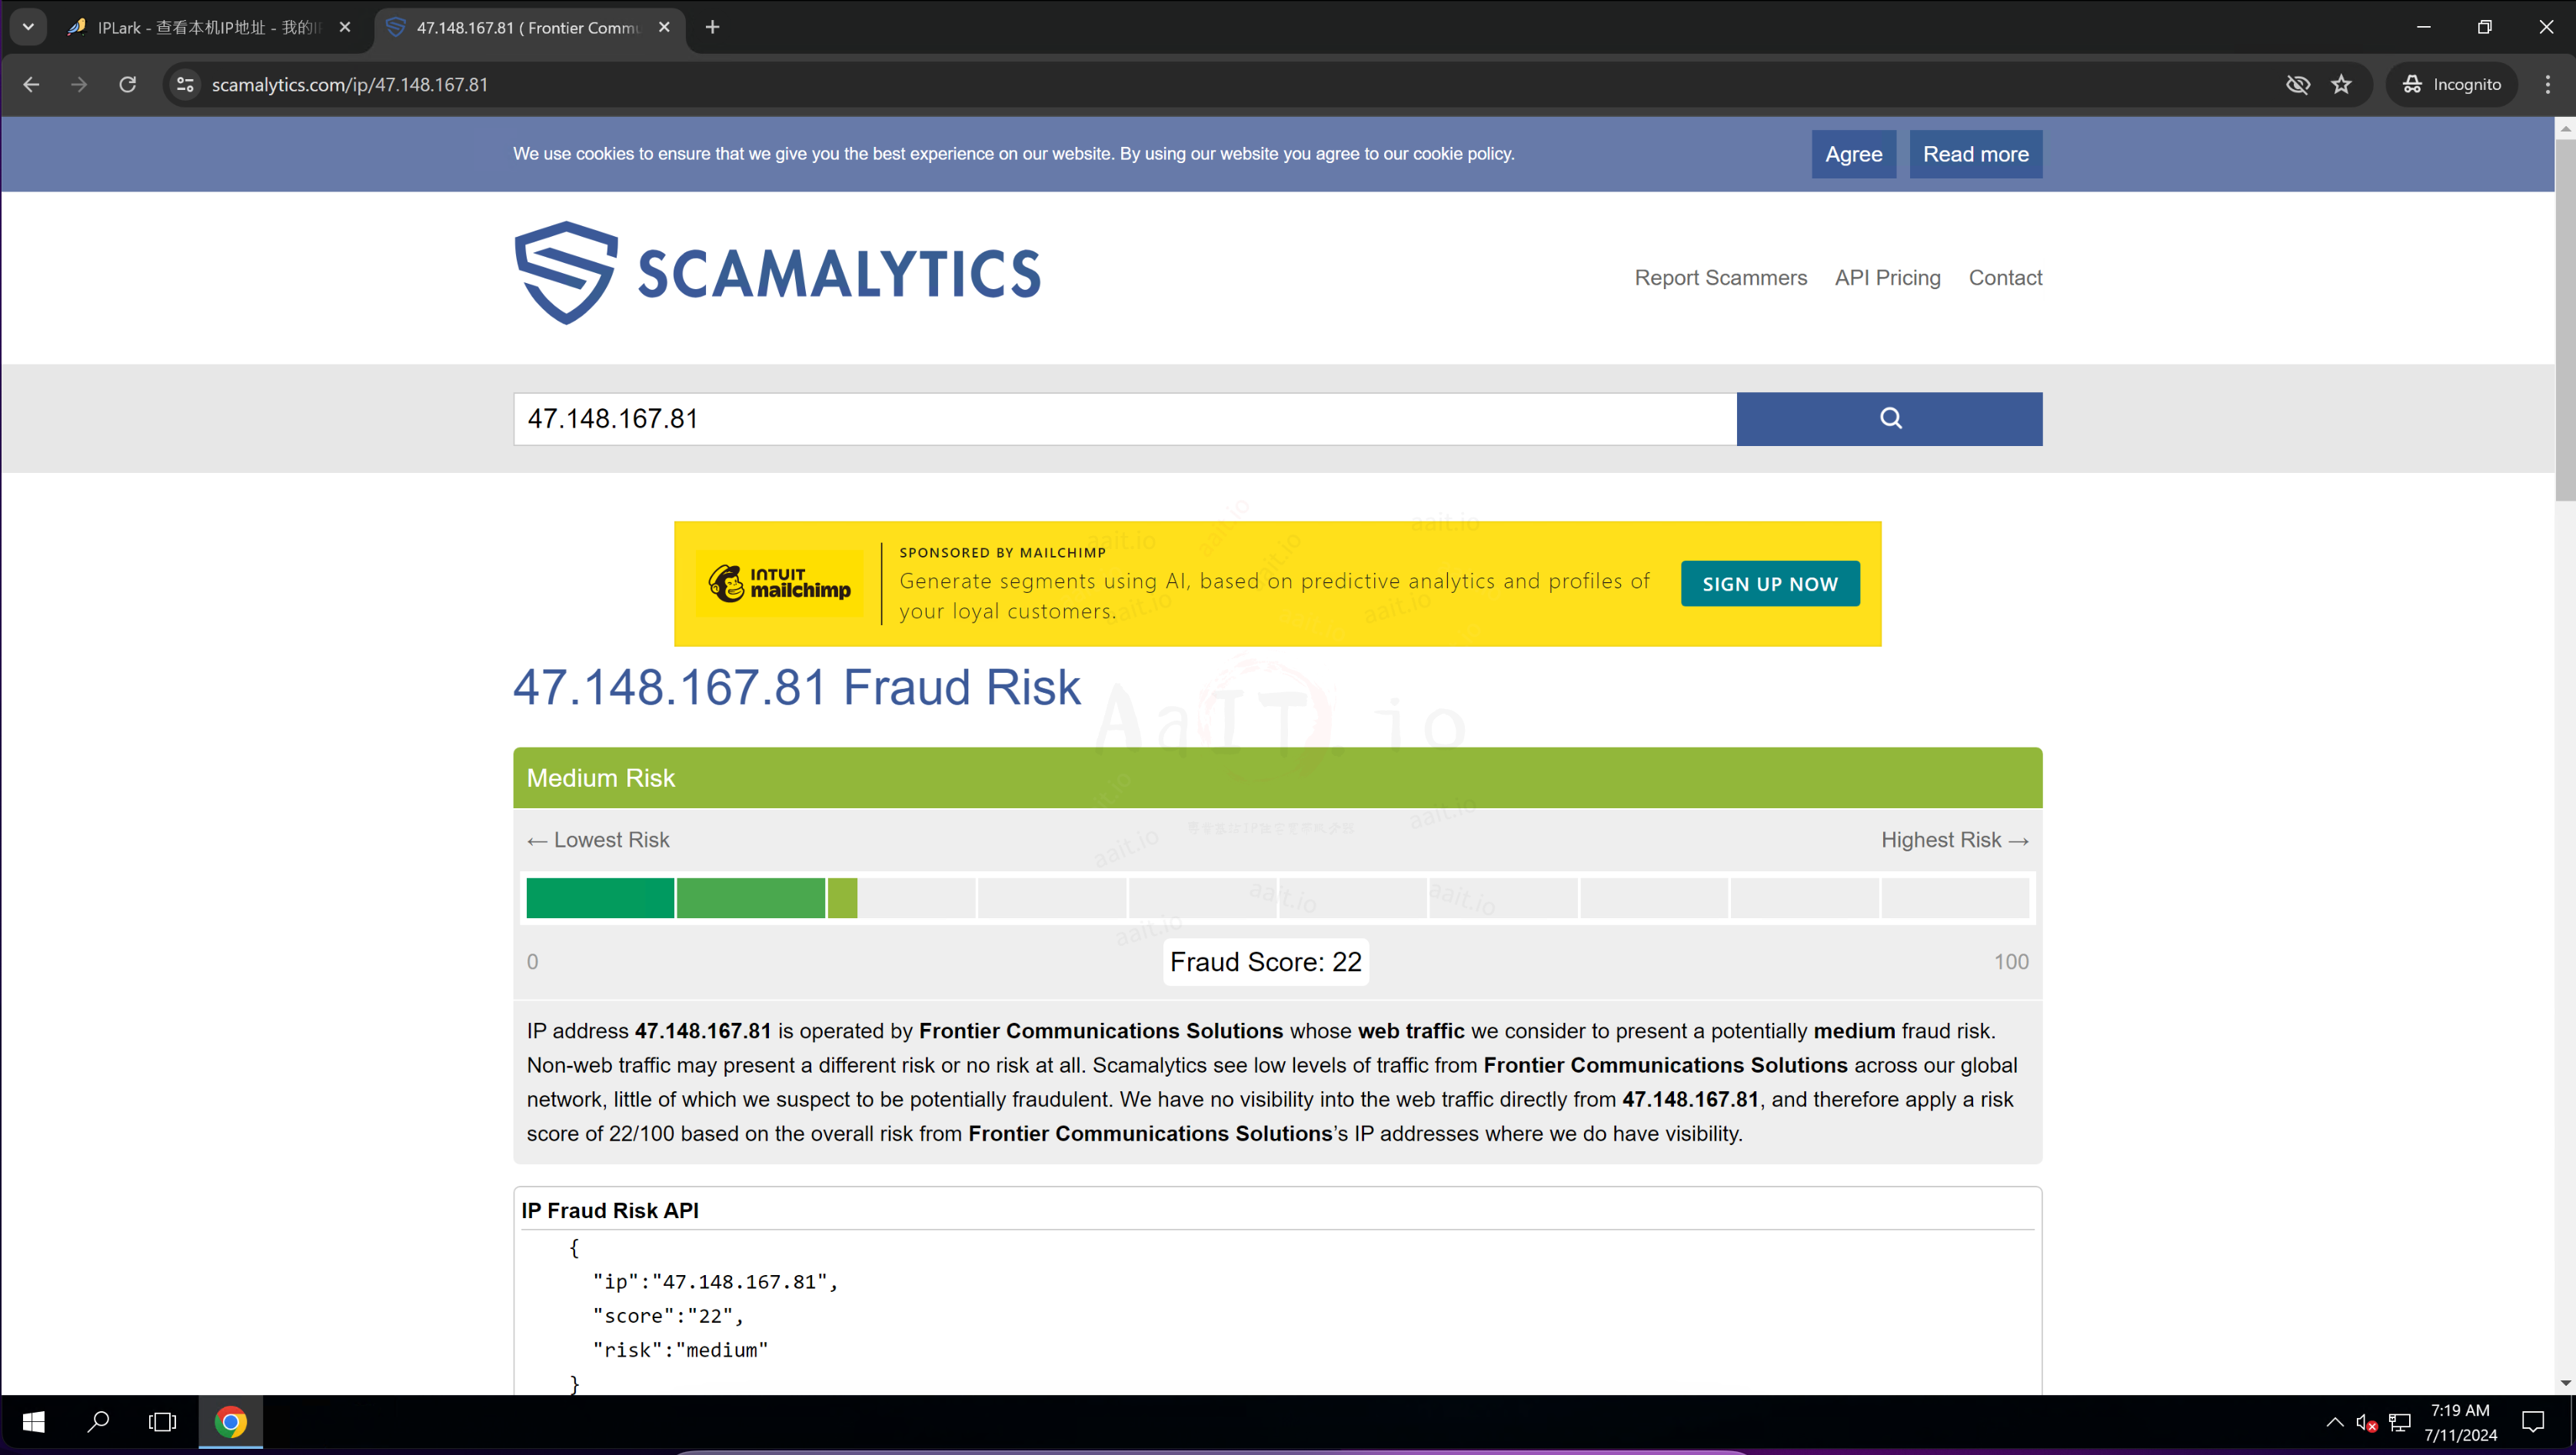Click the Medium Risk green header
2576x1455 pixels.
pyautogui.click(x=1277, y=778)
